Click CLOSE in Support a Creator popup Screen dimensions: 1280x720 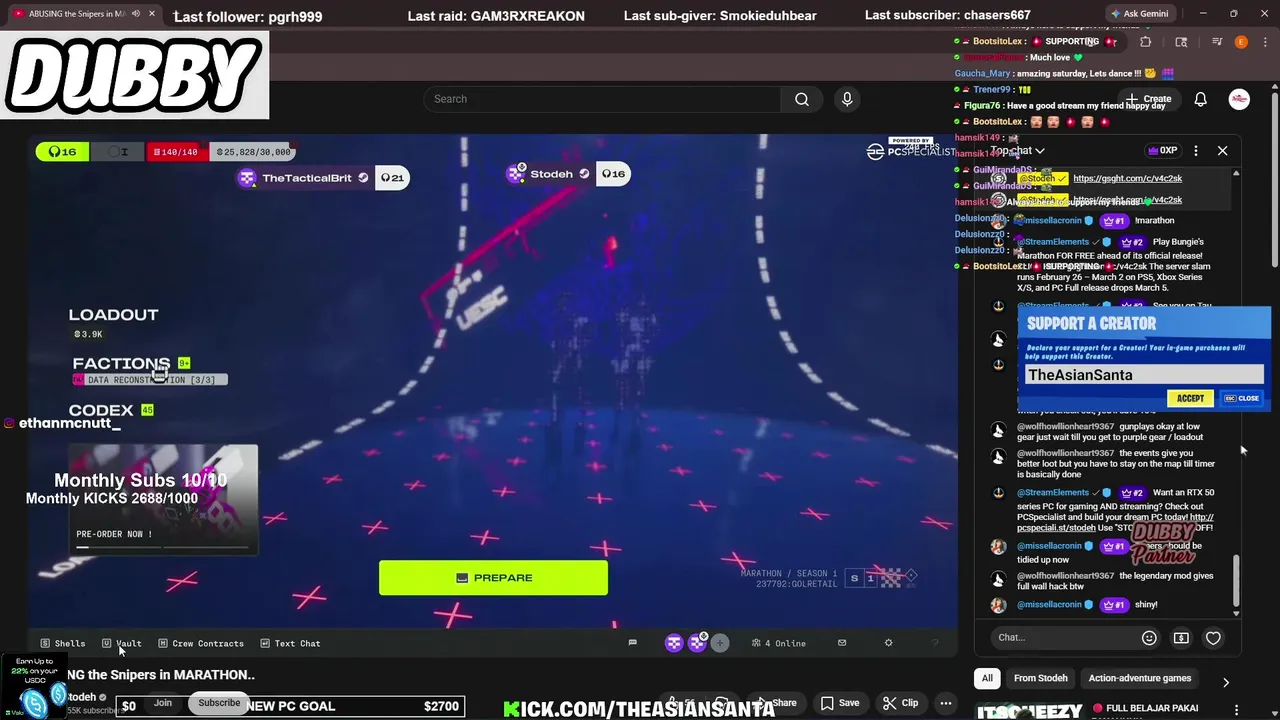click(1242, 398)
